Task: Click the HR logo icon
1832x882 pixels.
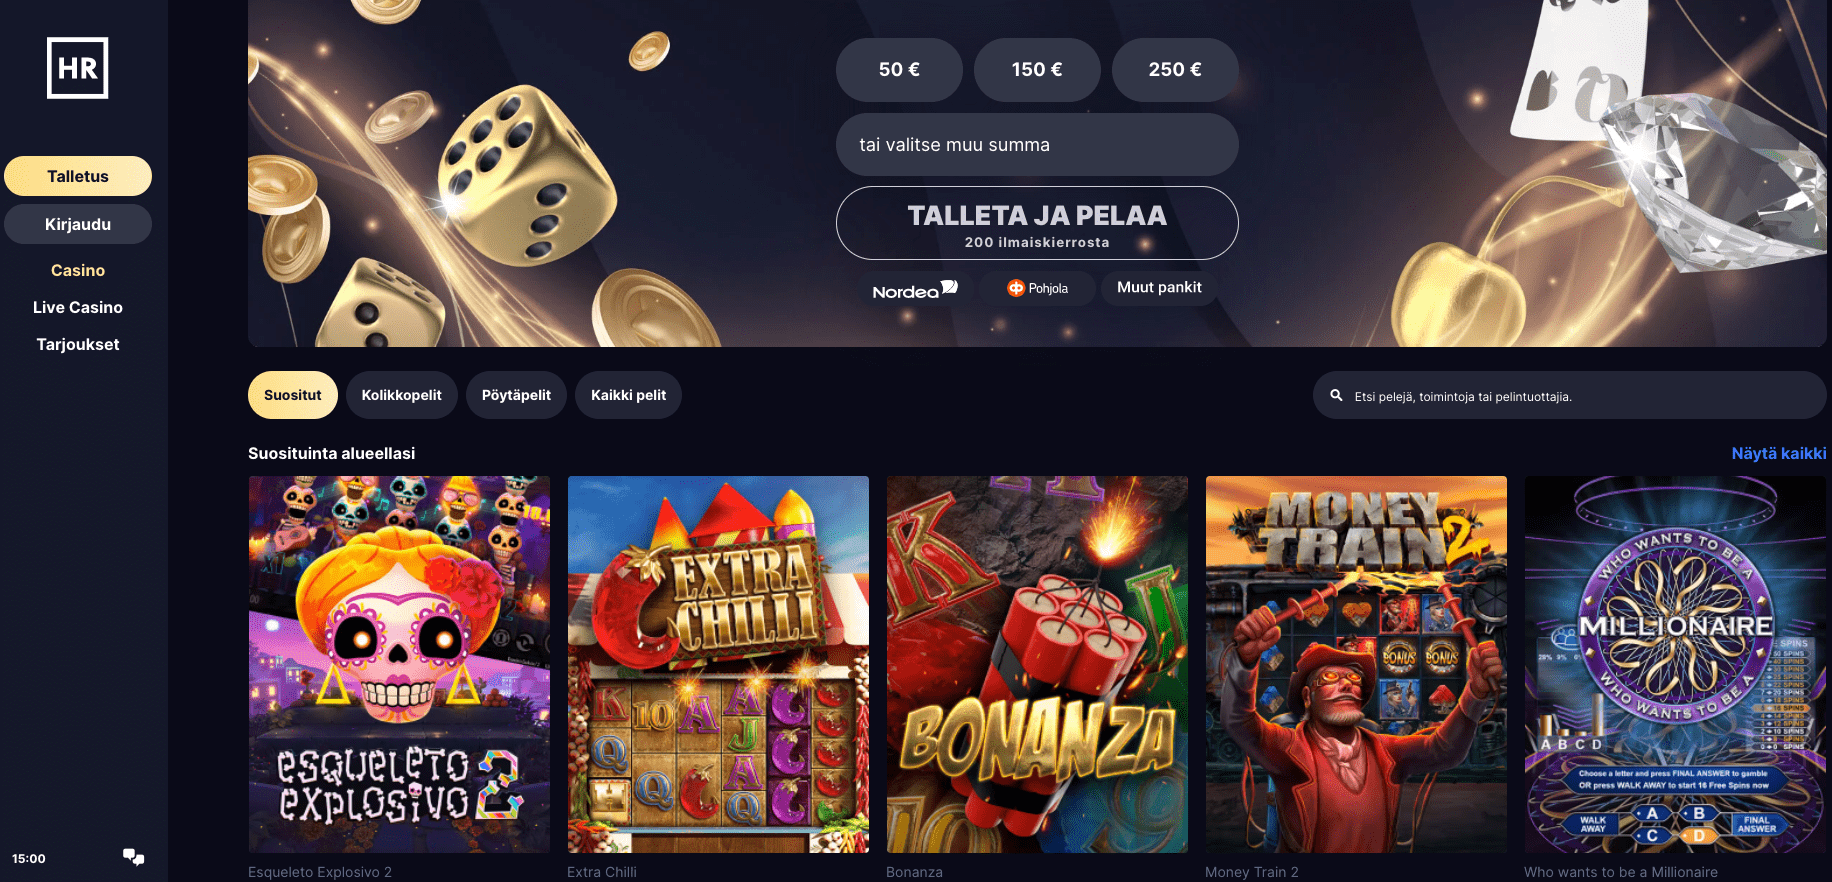Action: click(x=78, y=68)
